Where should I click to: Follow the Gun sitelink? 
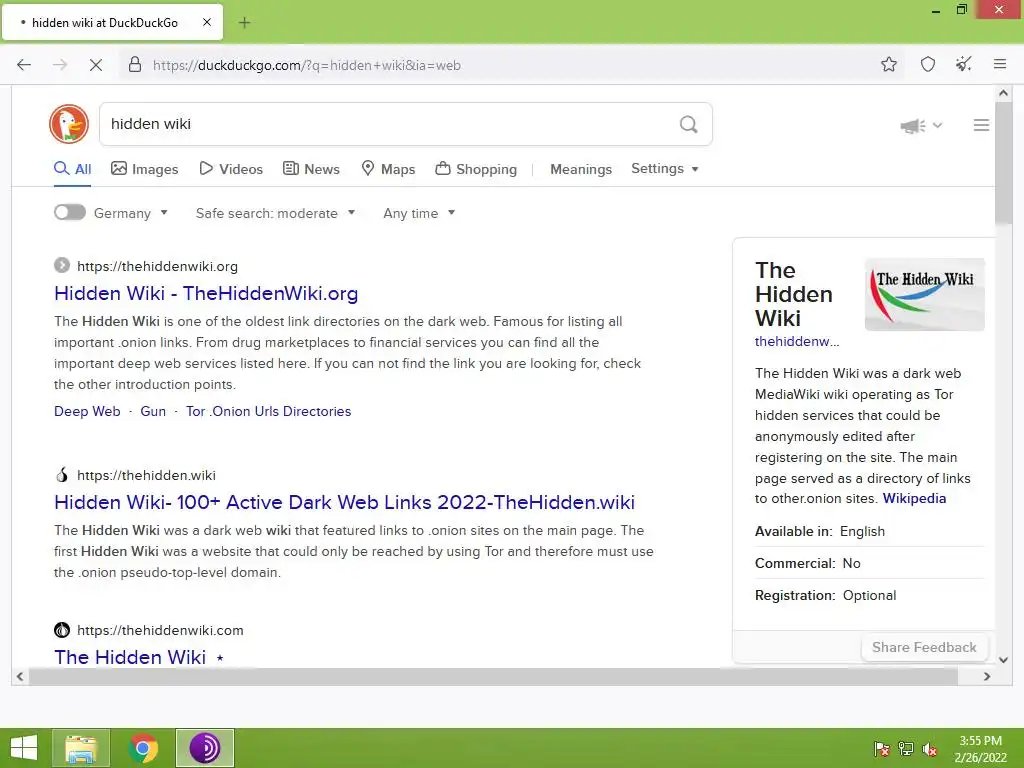pyautogui.click(x=153, y=411)
